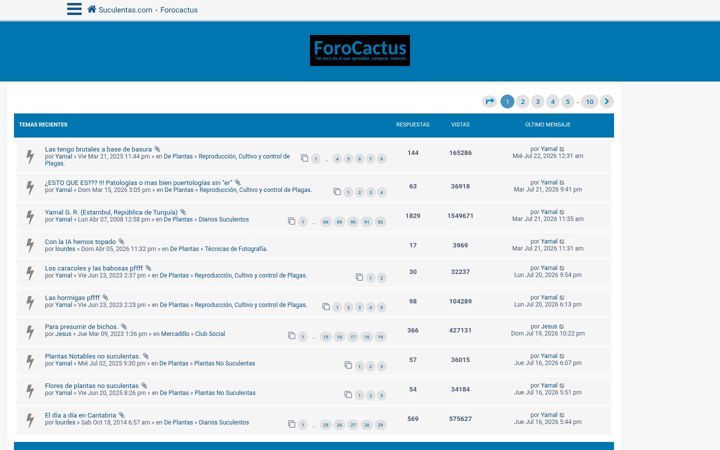This screenshot has height=450, width=720.
Task: View last post icon for 'Las tengo brutales' topic
Action: click(x=562, y=149)
